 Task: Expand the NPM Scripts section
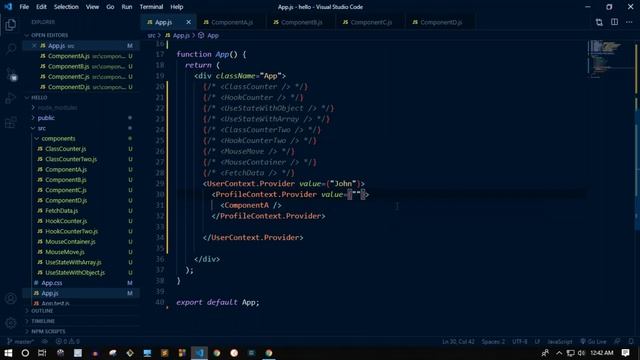point(48,331)
